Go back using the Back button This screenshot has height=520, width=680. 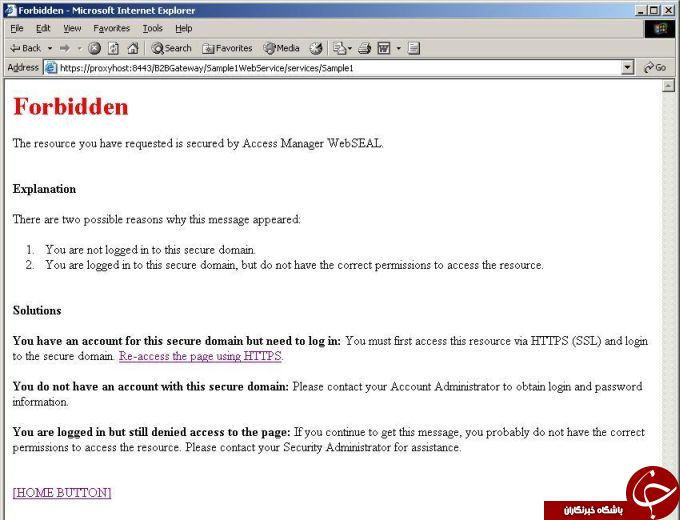(25, 48)
